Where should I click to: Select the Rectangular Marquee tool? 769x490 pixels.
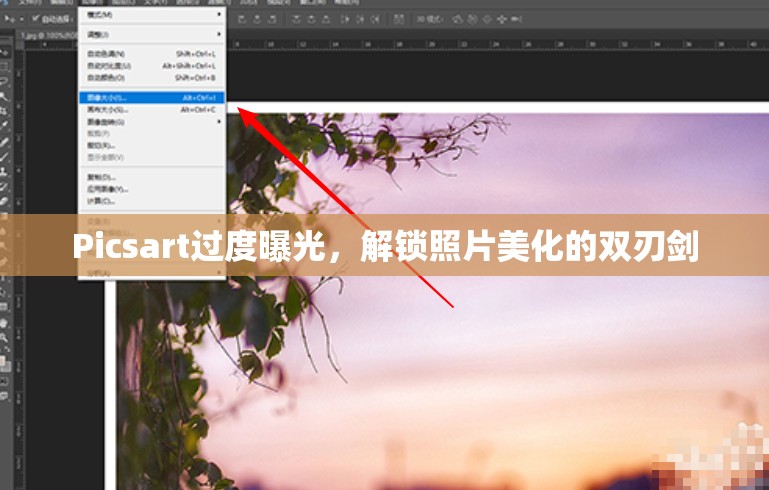click(x=5, y=66)
